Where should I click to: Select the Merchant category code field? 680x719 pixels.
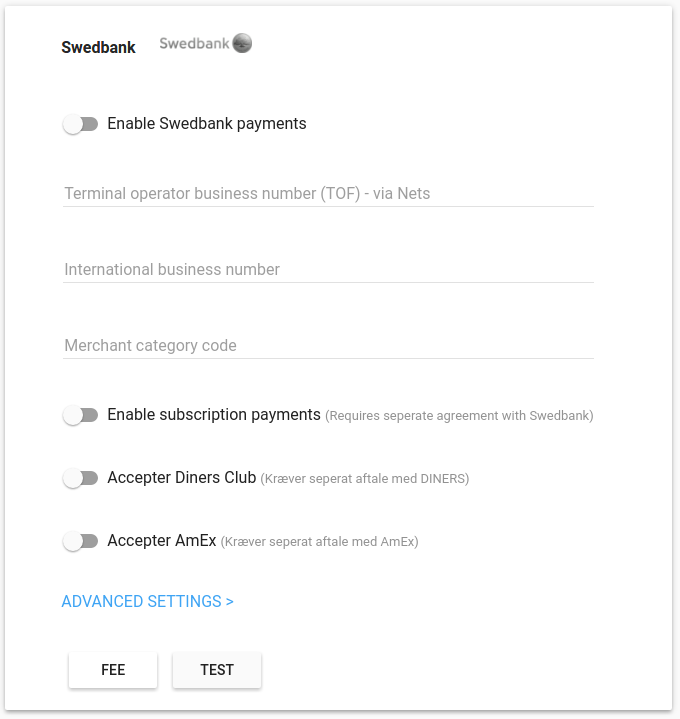coord(328,346)
